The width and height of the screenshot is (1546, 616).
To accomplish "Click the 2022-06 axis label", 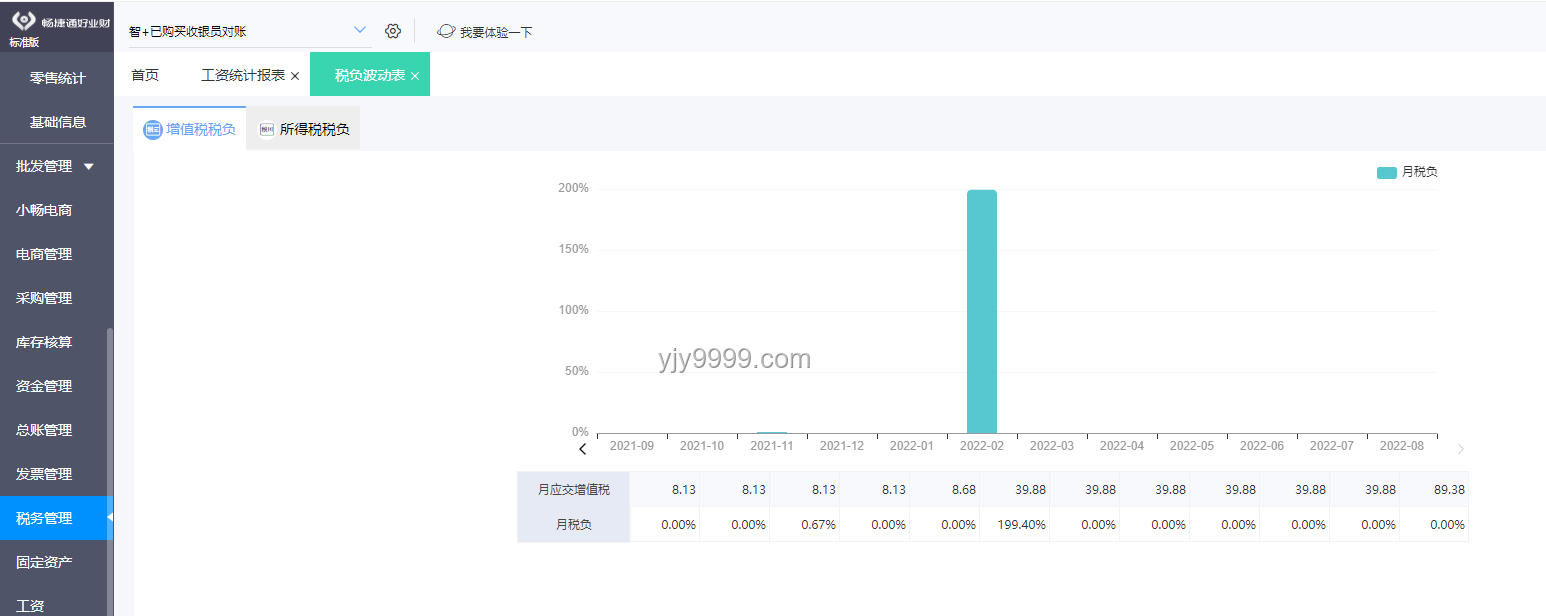I will tap(1262, 446).
